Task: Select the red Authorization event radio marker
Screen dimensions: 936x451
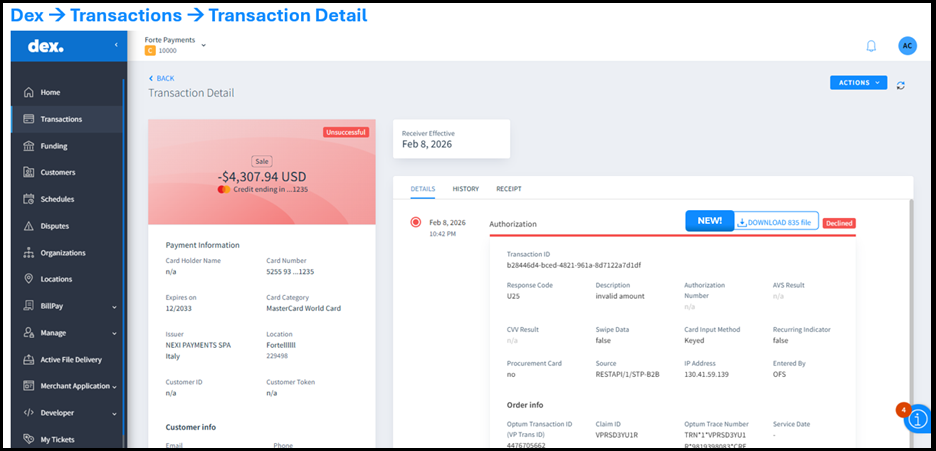Action: [415, 222]
